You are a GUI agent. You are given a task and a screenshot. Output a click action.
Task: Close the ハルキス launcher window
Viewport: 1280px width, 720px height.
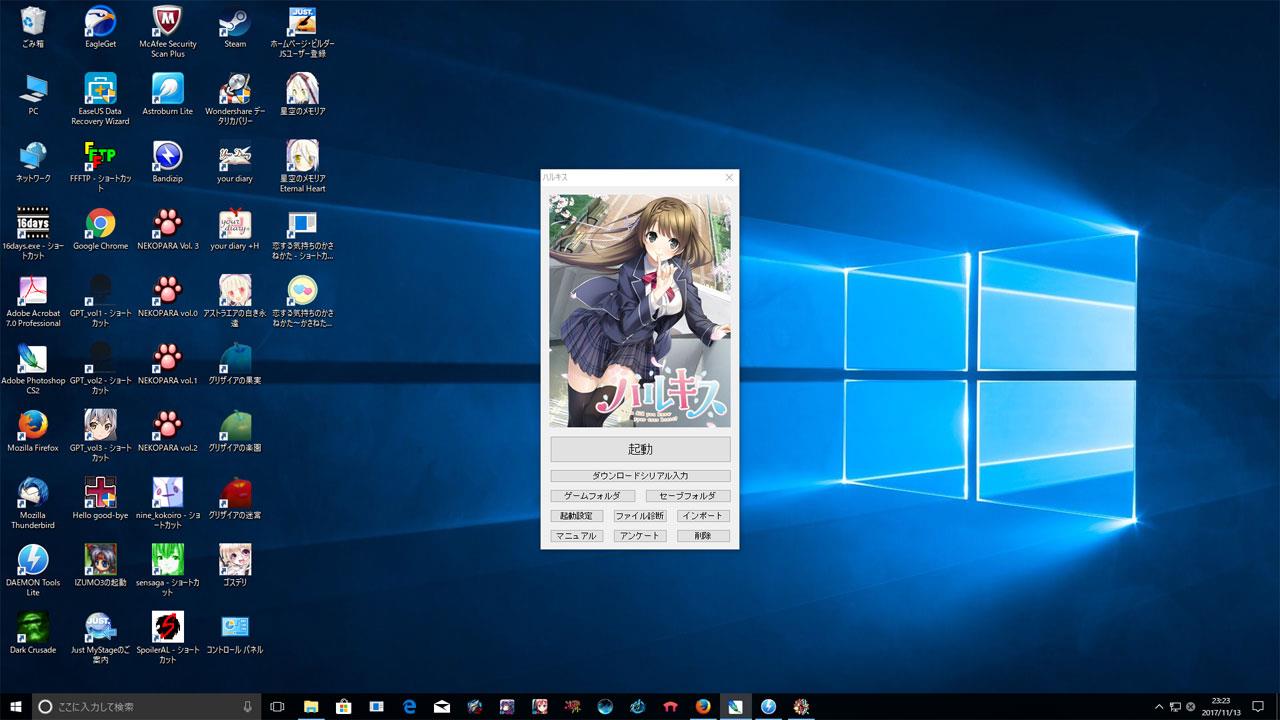pyautogui.click(x=729, y=177)
